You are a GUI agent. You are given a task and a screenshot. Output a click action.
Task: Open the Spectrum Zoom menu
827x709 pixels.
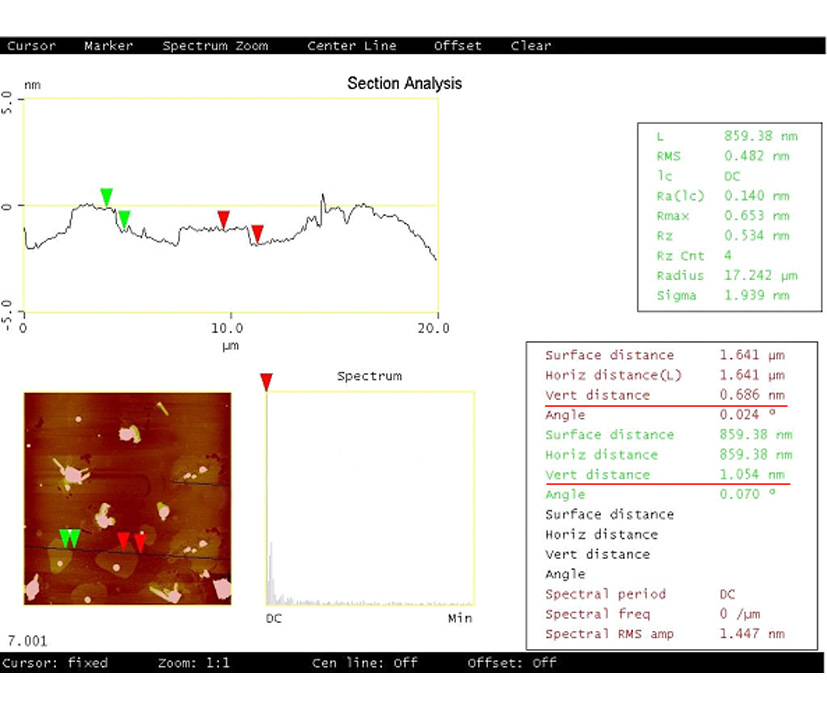click(216, 46)
